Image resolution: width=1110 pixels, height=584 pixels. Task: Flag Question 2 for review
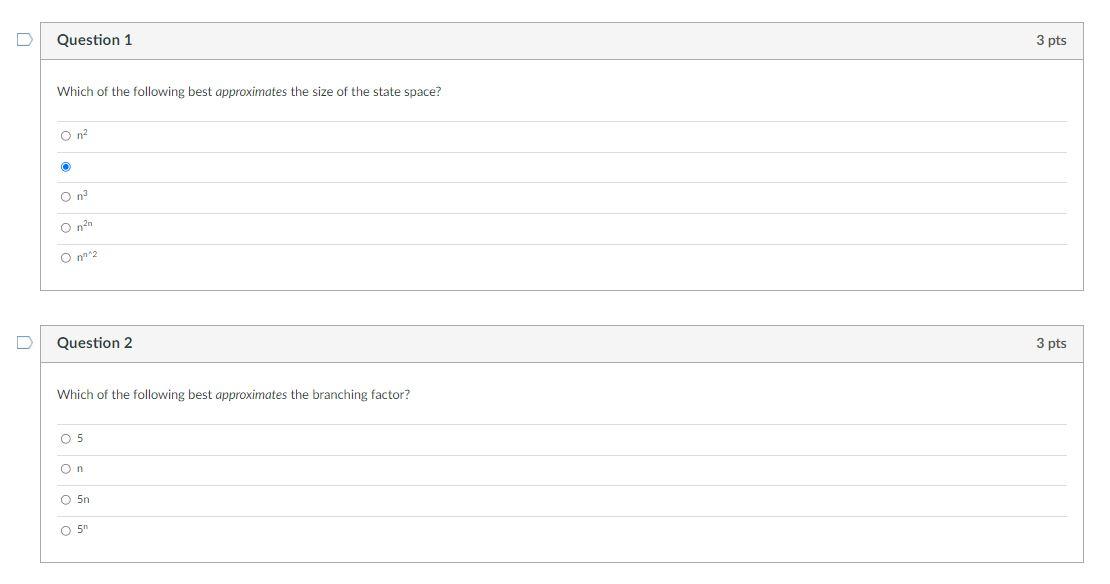point(25,343)
